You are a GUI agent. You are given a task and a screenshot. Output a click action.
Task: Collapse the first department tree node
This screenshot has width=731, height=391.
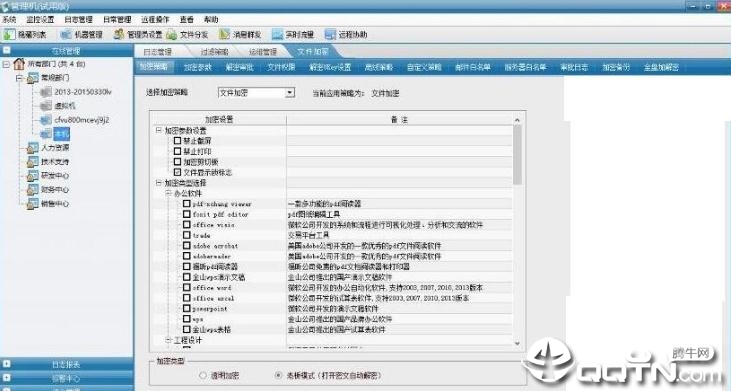pyautogui.click(x=20, y=78)
